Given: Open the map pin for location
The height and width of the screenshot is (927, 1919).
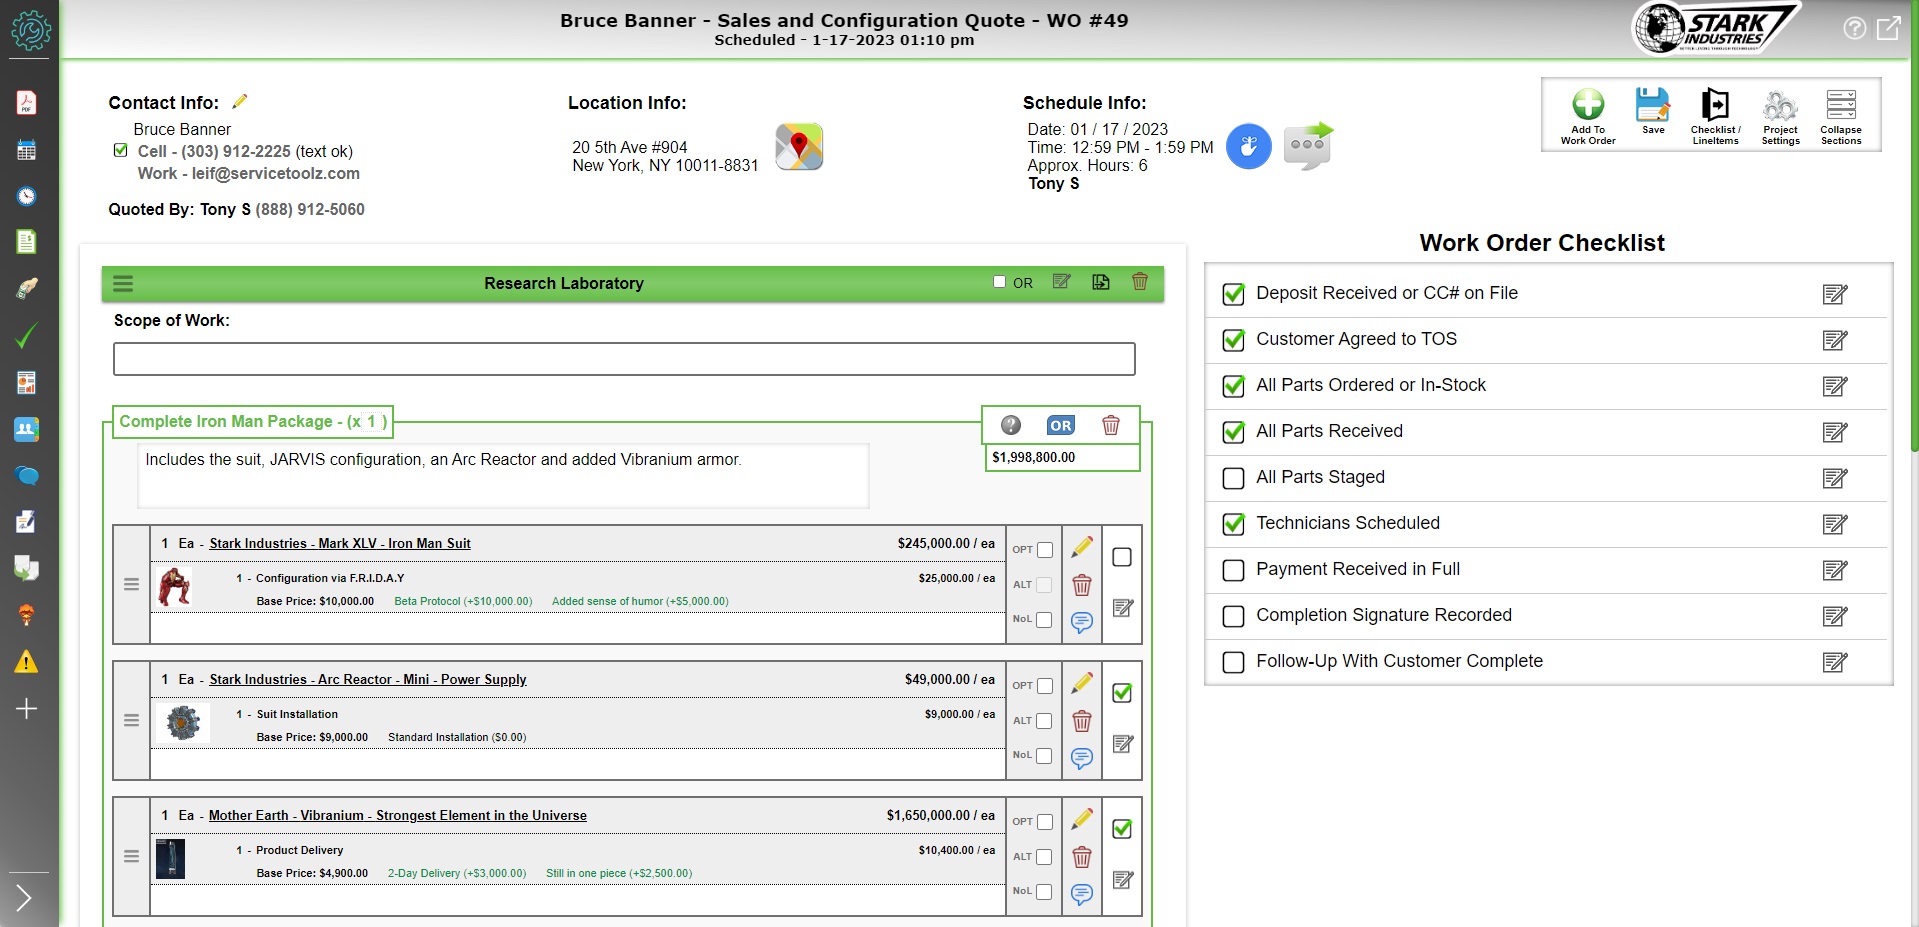Looking at the screenshot, I should tap(799, 147).
